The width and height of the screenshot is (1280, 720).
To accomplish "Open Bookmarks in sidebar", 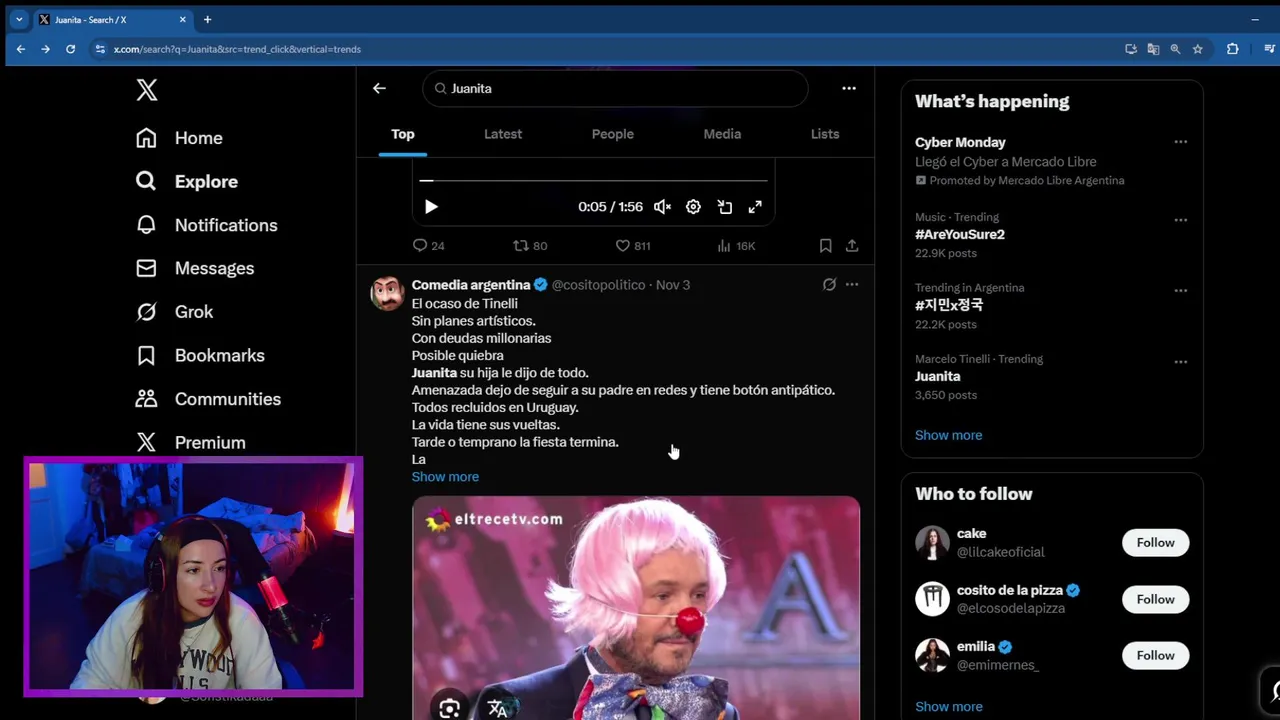I will coord(200,355).
